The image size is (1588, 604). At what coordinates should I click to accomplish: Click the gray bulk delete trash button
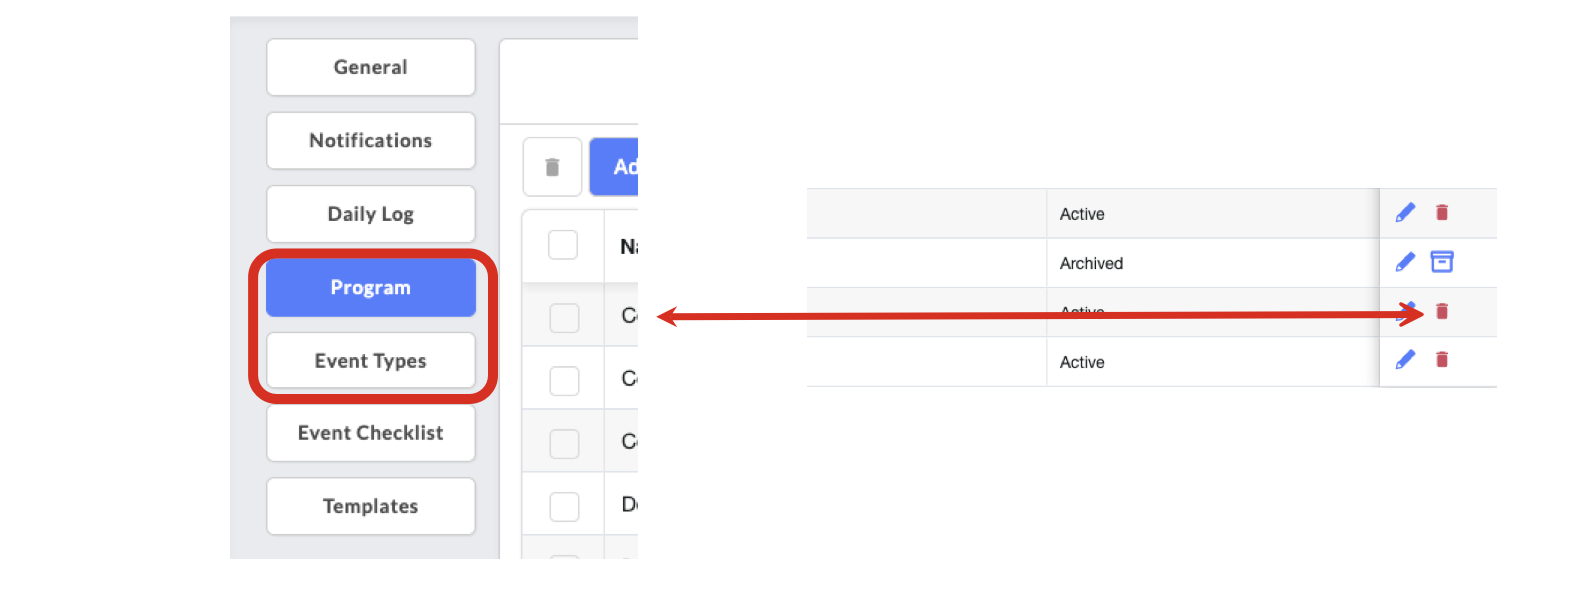click(x=552, y=167)
